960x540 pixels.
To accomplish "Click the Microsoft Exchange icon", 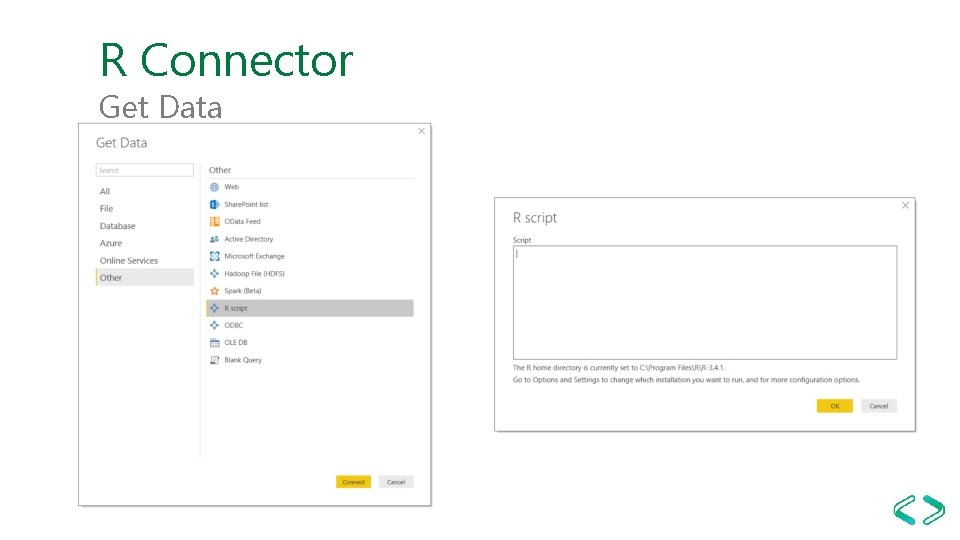I will point(214,257).
